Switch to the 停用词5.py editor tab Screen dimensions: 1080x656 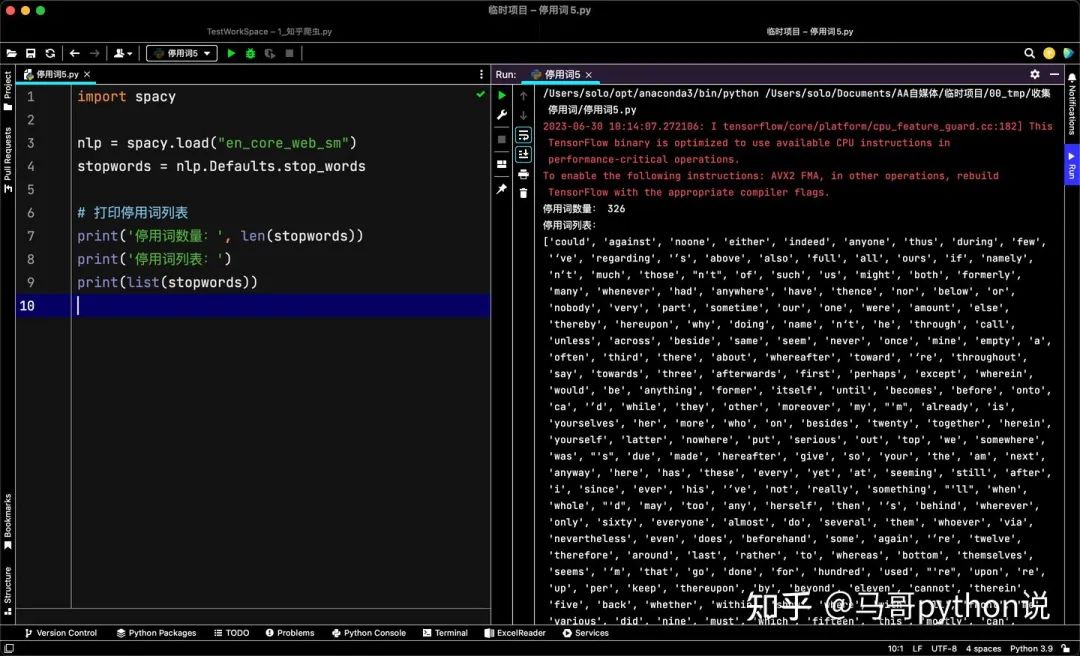57,74
